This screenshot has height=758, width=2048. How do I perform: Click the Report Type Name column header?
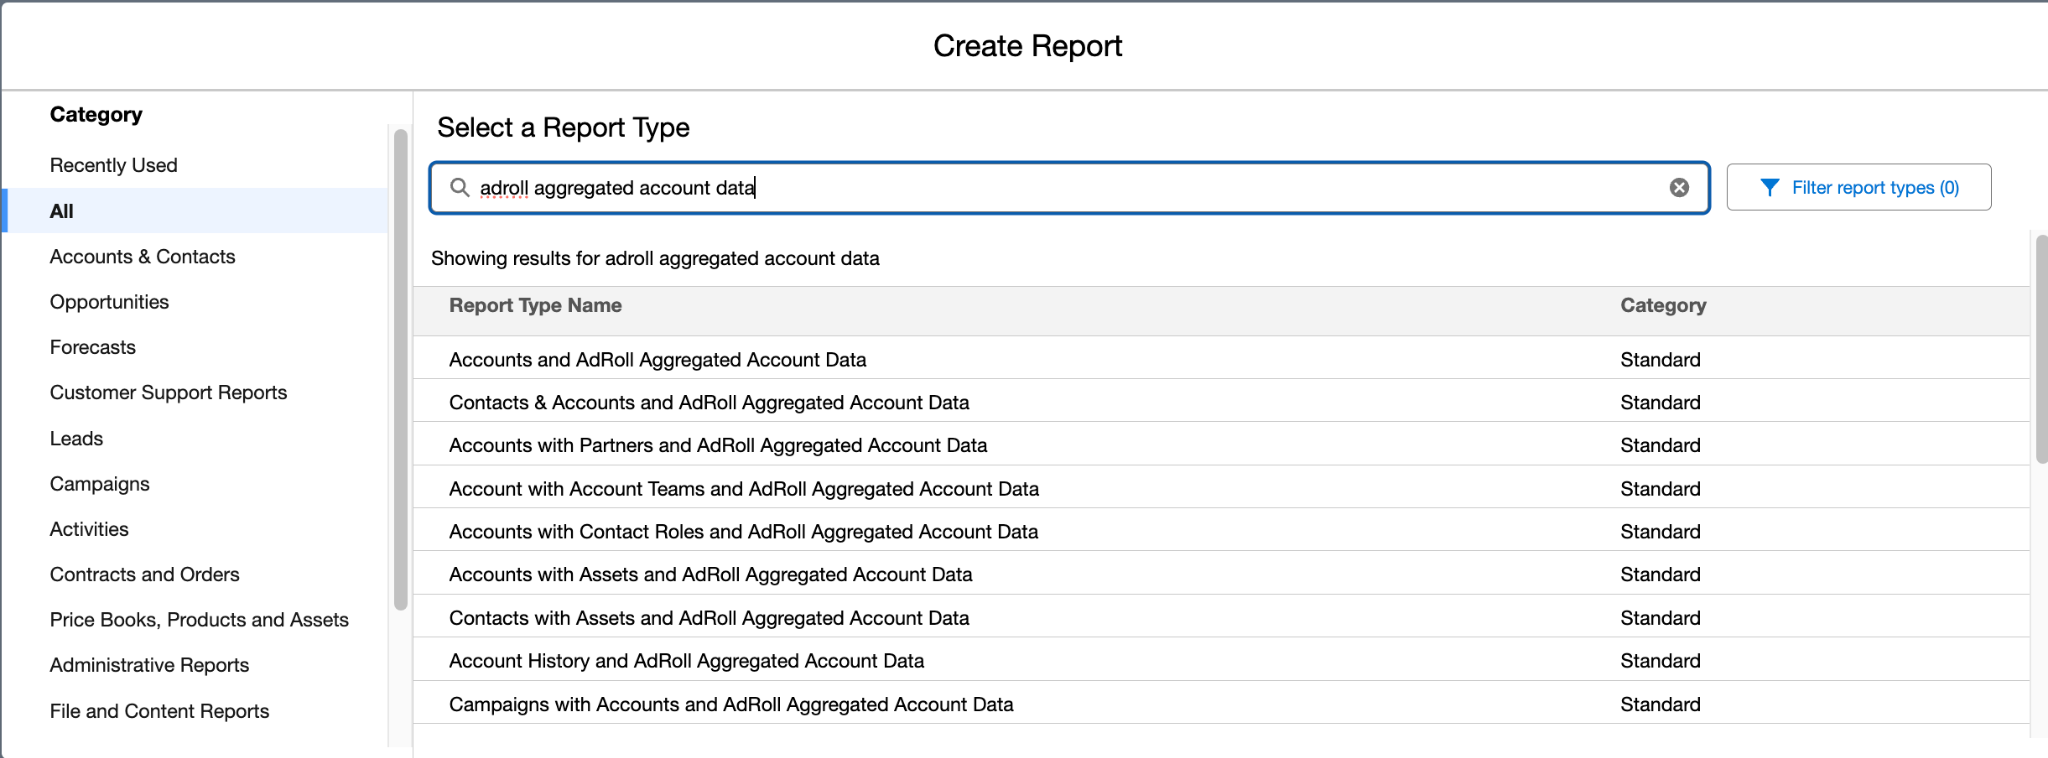[x=536, y=306]
